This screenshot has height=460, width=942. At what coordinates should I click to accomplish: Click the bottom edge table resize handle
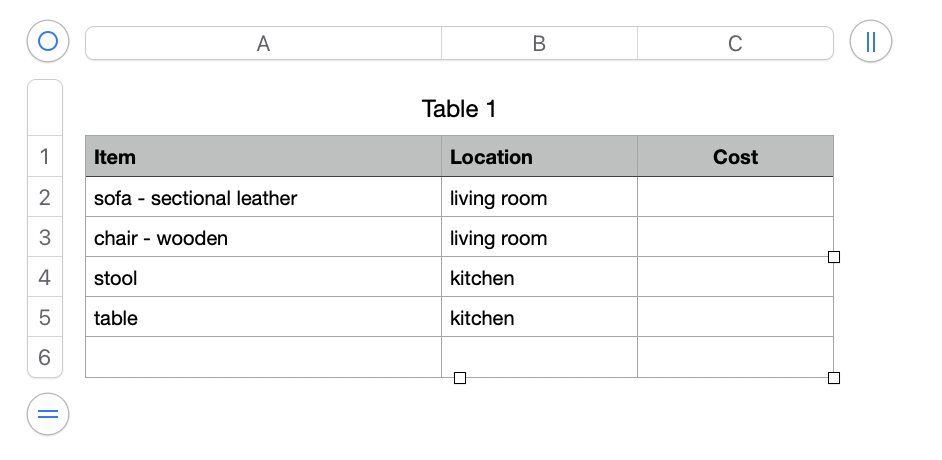point(460,378)
